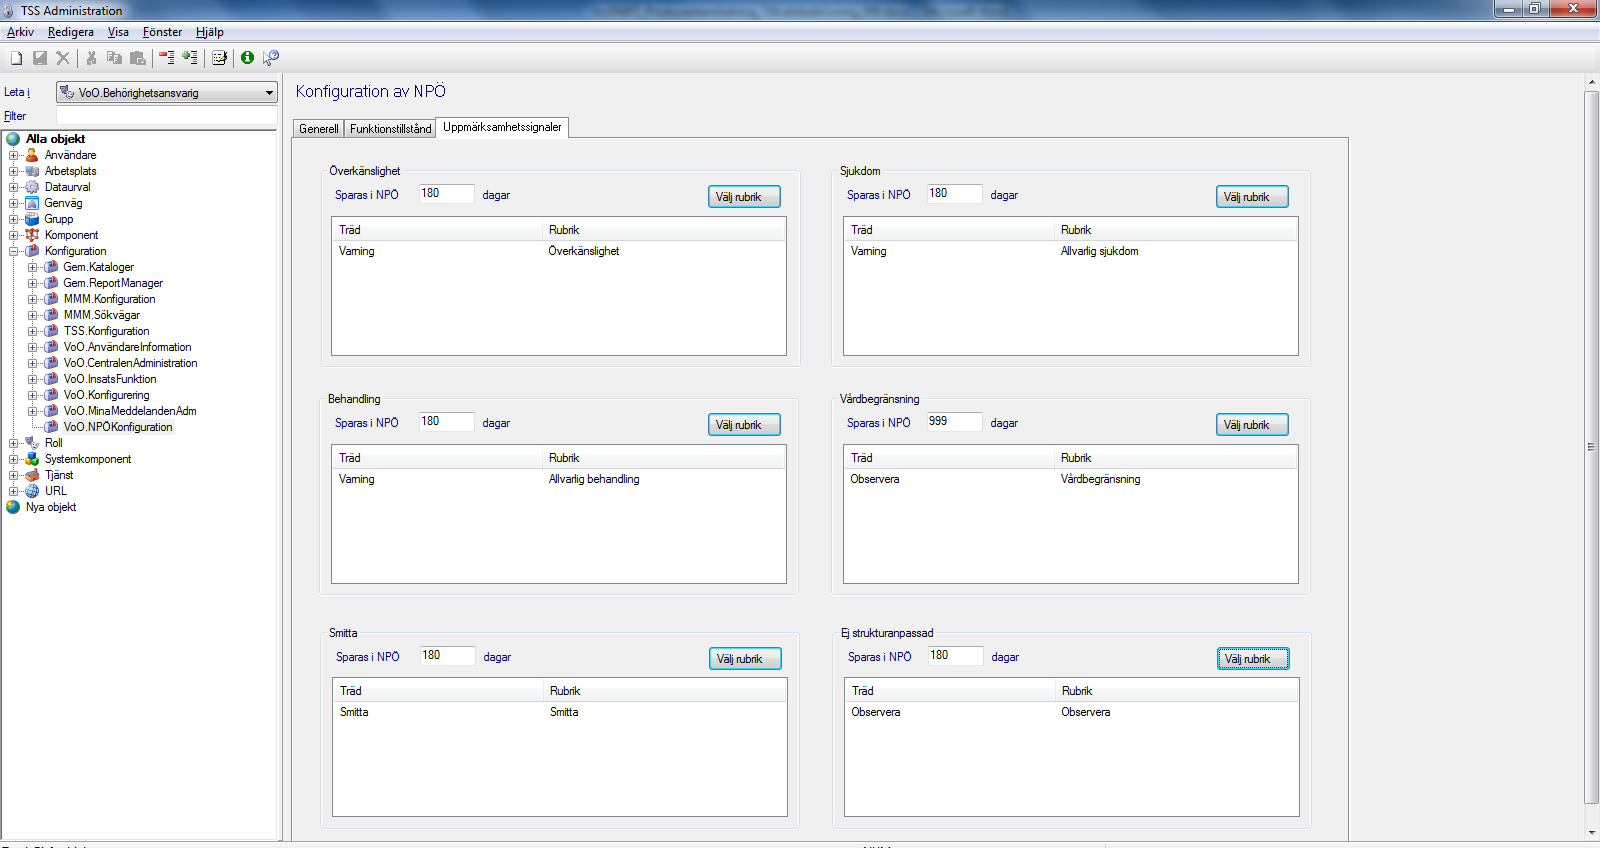The height and width of the screenshot is (848, 1600).
Task: Click the checklist with pencil toolbar icon
Action: click(x=219, y=58)
